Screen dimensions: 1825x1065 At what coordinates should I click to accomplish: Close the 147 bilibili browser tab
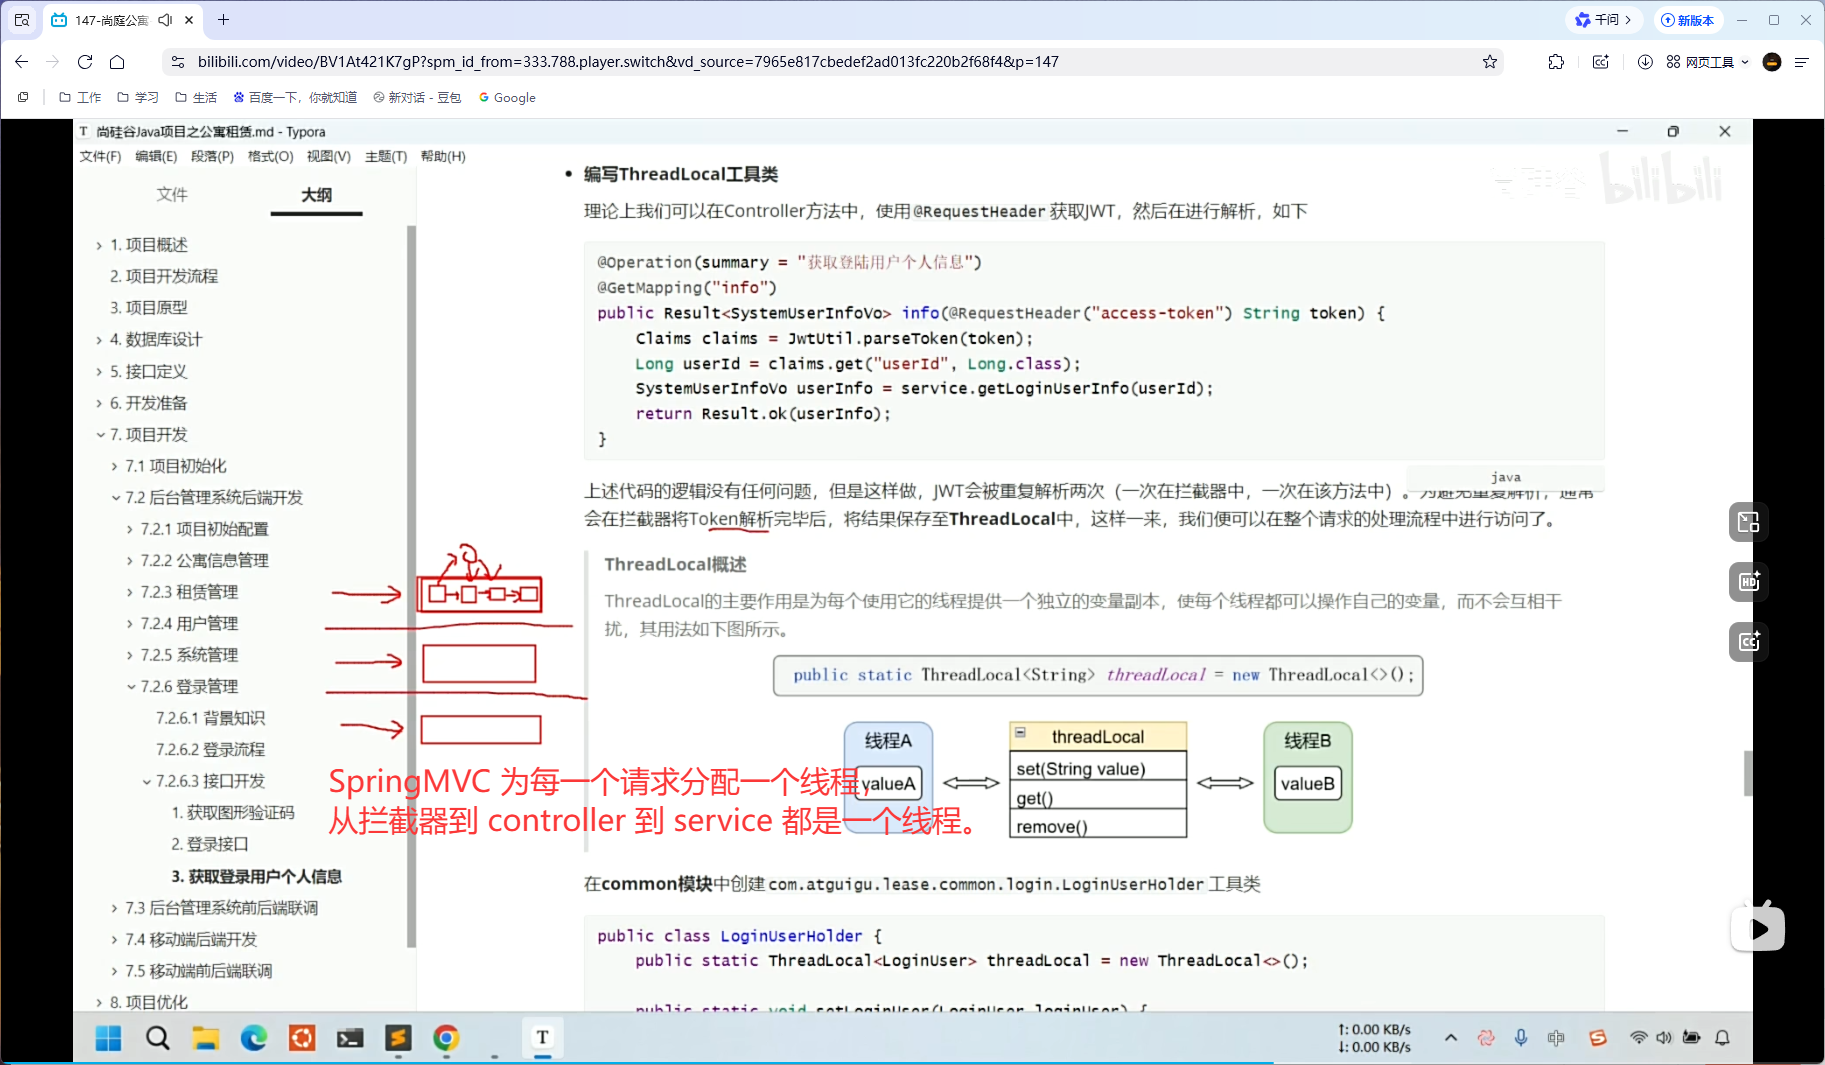pyautogui.click(x=188, y=20)
